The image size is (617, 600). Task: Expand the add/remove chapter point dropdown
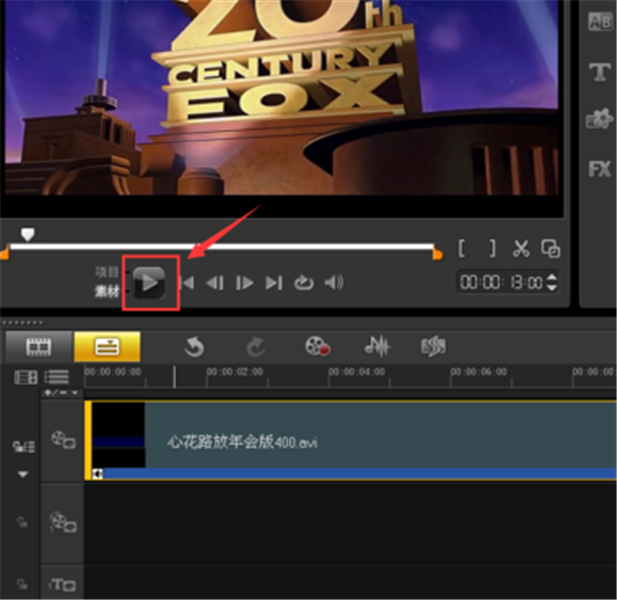tap(61, 393)
